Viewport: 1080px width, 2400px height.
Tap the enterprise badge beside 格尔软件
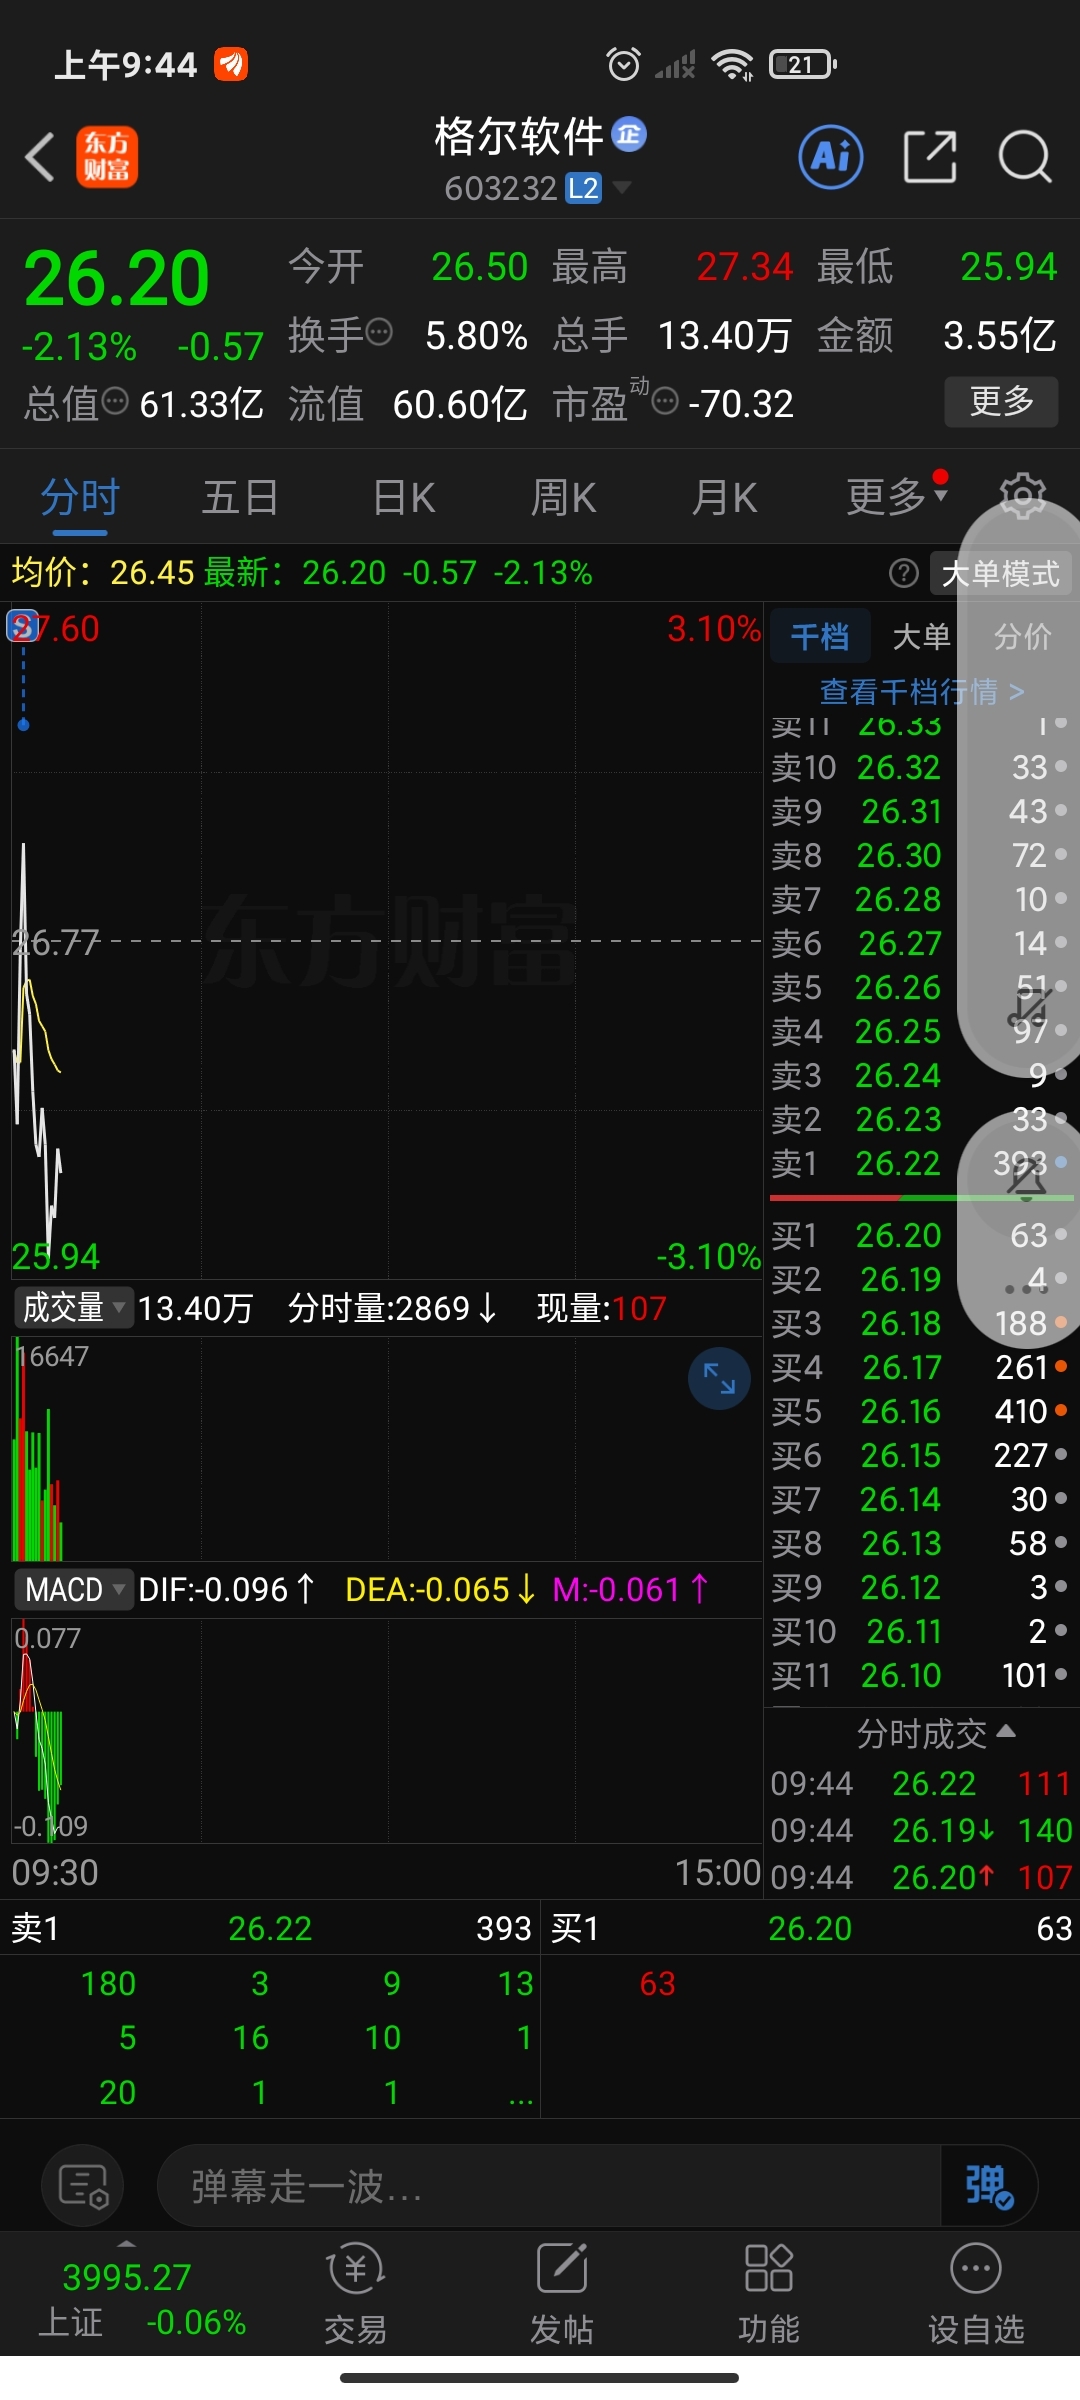(x=629, y=133)
